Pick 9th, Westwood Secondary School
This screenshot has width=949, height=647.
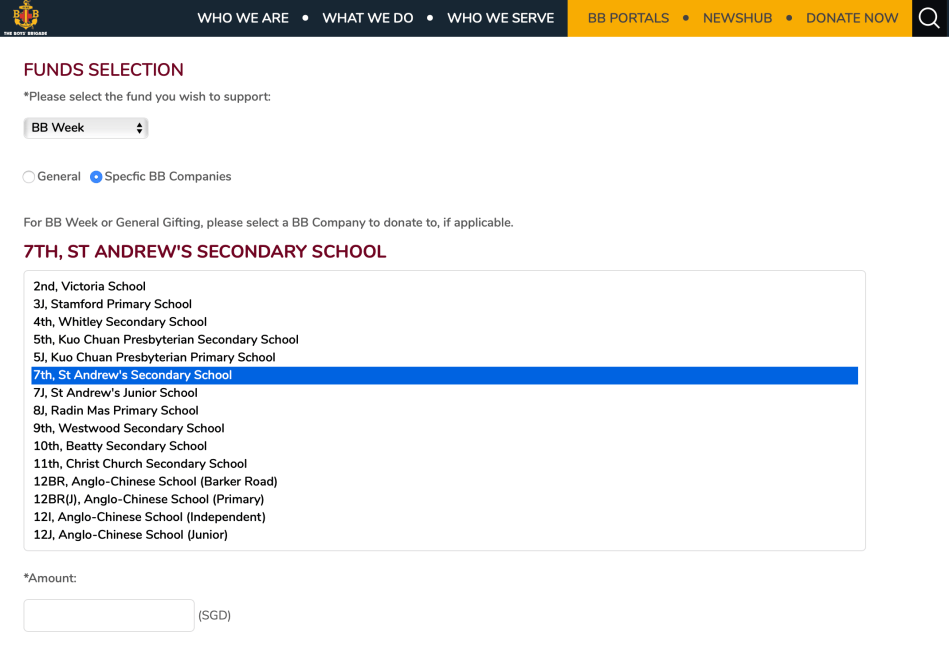tap(128, 428)
